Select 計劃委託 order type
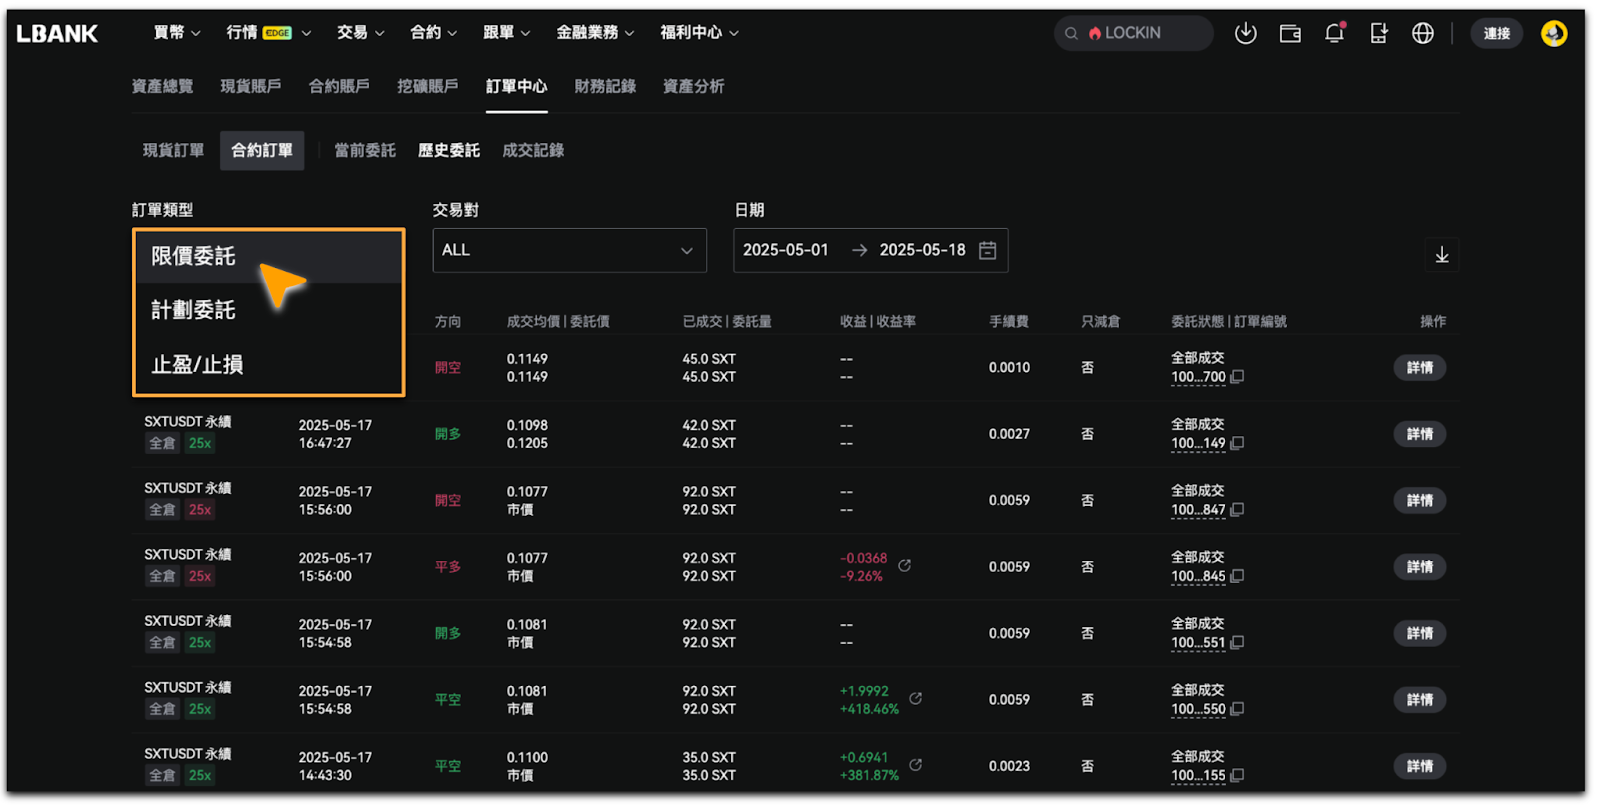1600x808 pixels. point(269,310)
